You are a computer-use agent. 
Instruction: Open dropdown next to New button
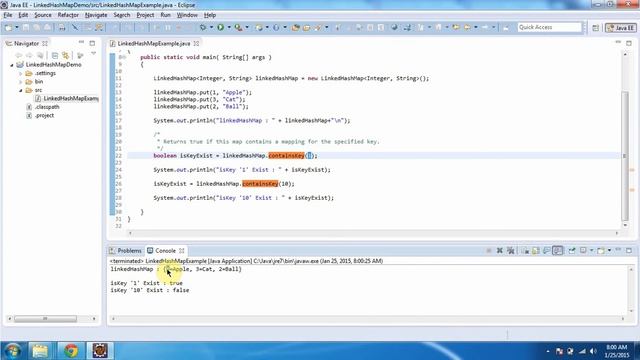click(x=17, y=27)
